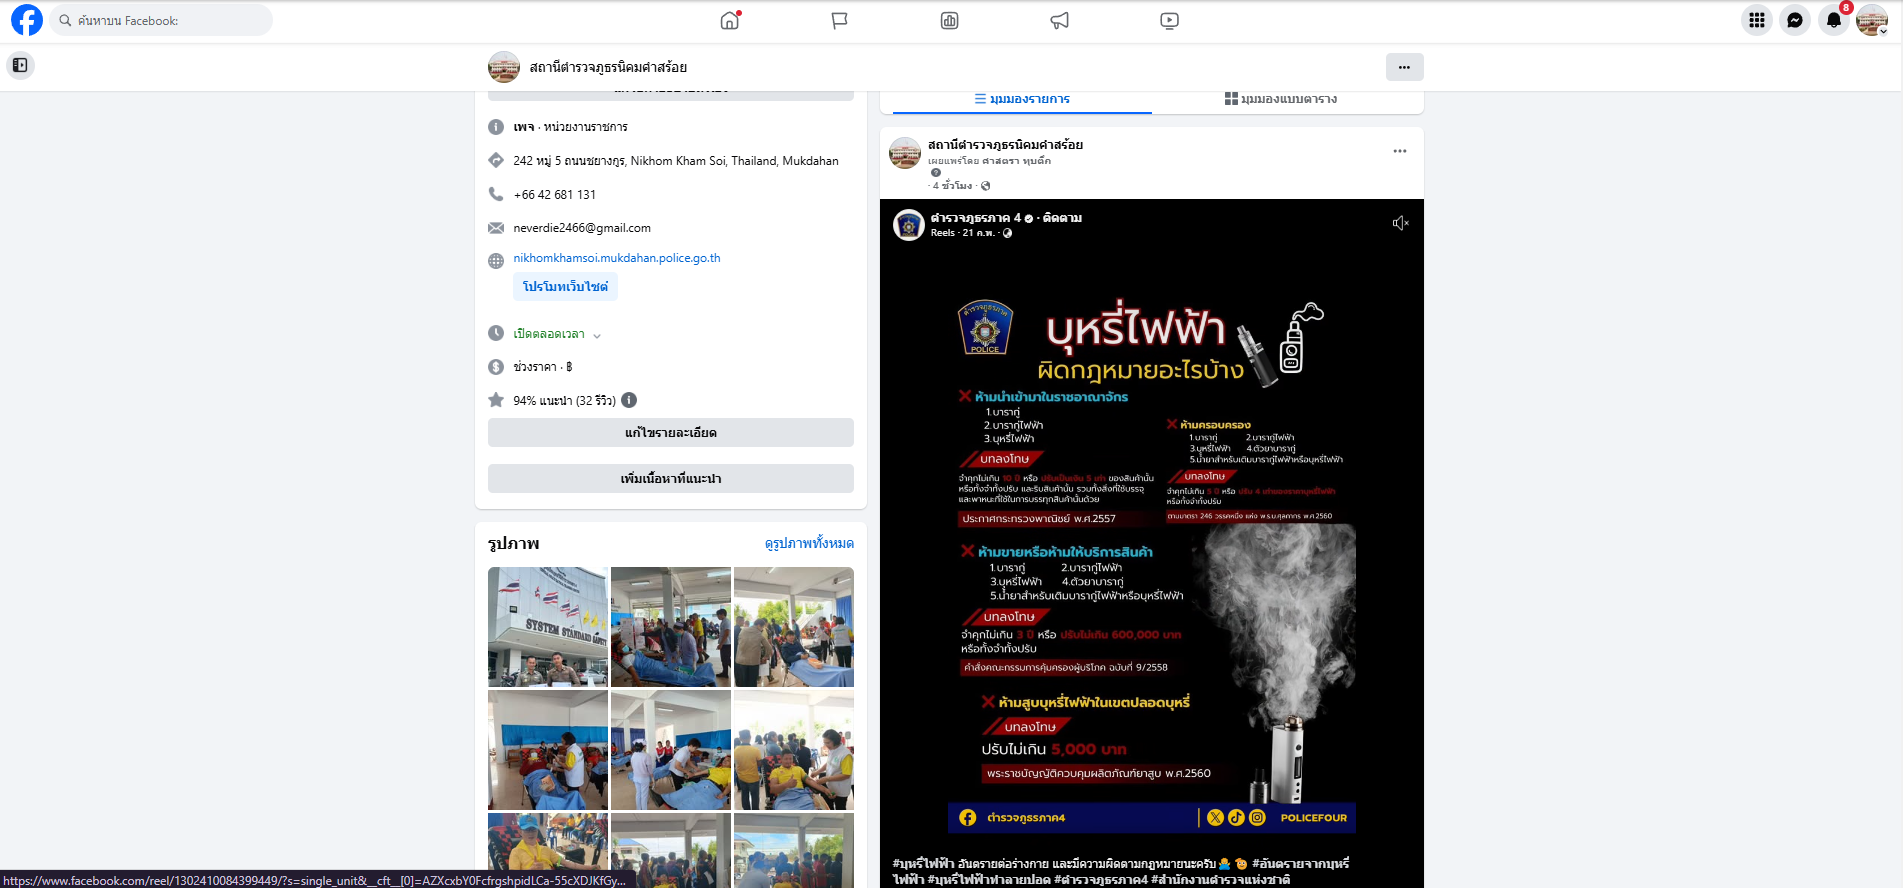Open Facebook home feed icon
The image size is (1903, 888).
pos(730,20)
